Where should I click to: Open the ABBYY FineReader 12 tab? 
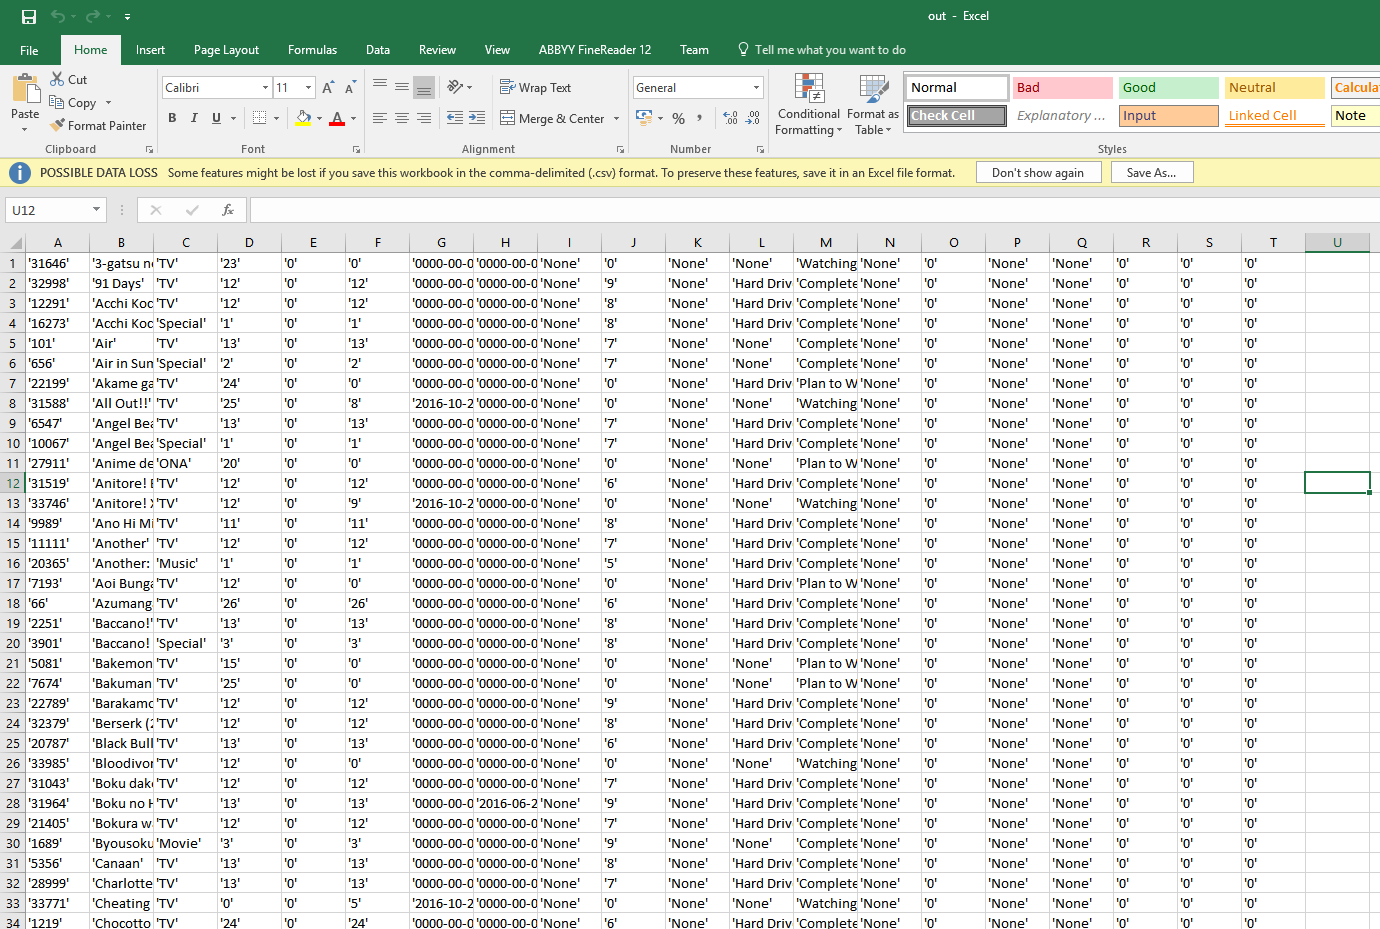[595, 49]
